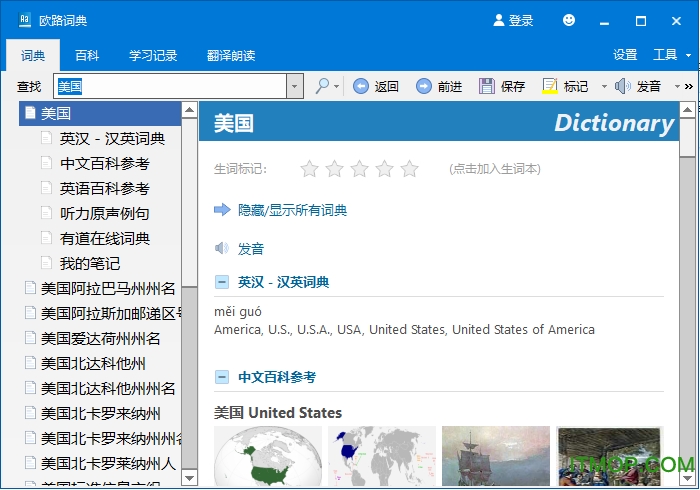The image size is (700, 490).
Task: Rate word with fourth star
Action: (x=384, y=169)
